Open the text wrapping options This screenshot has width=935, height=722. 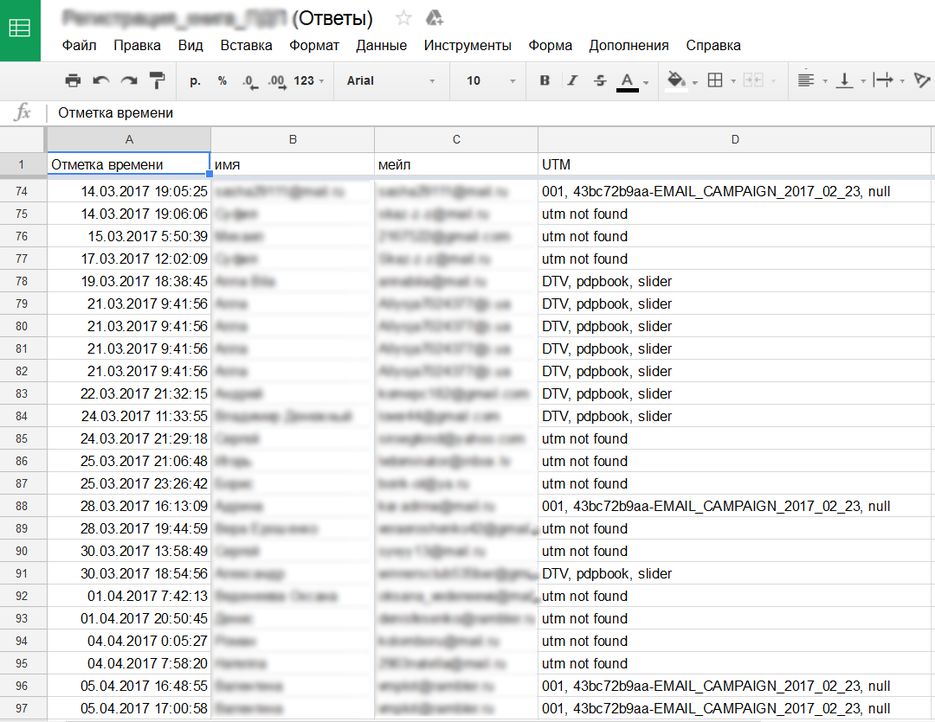[883, 80]
